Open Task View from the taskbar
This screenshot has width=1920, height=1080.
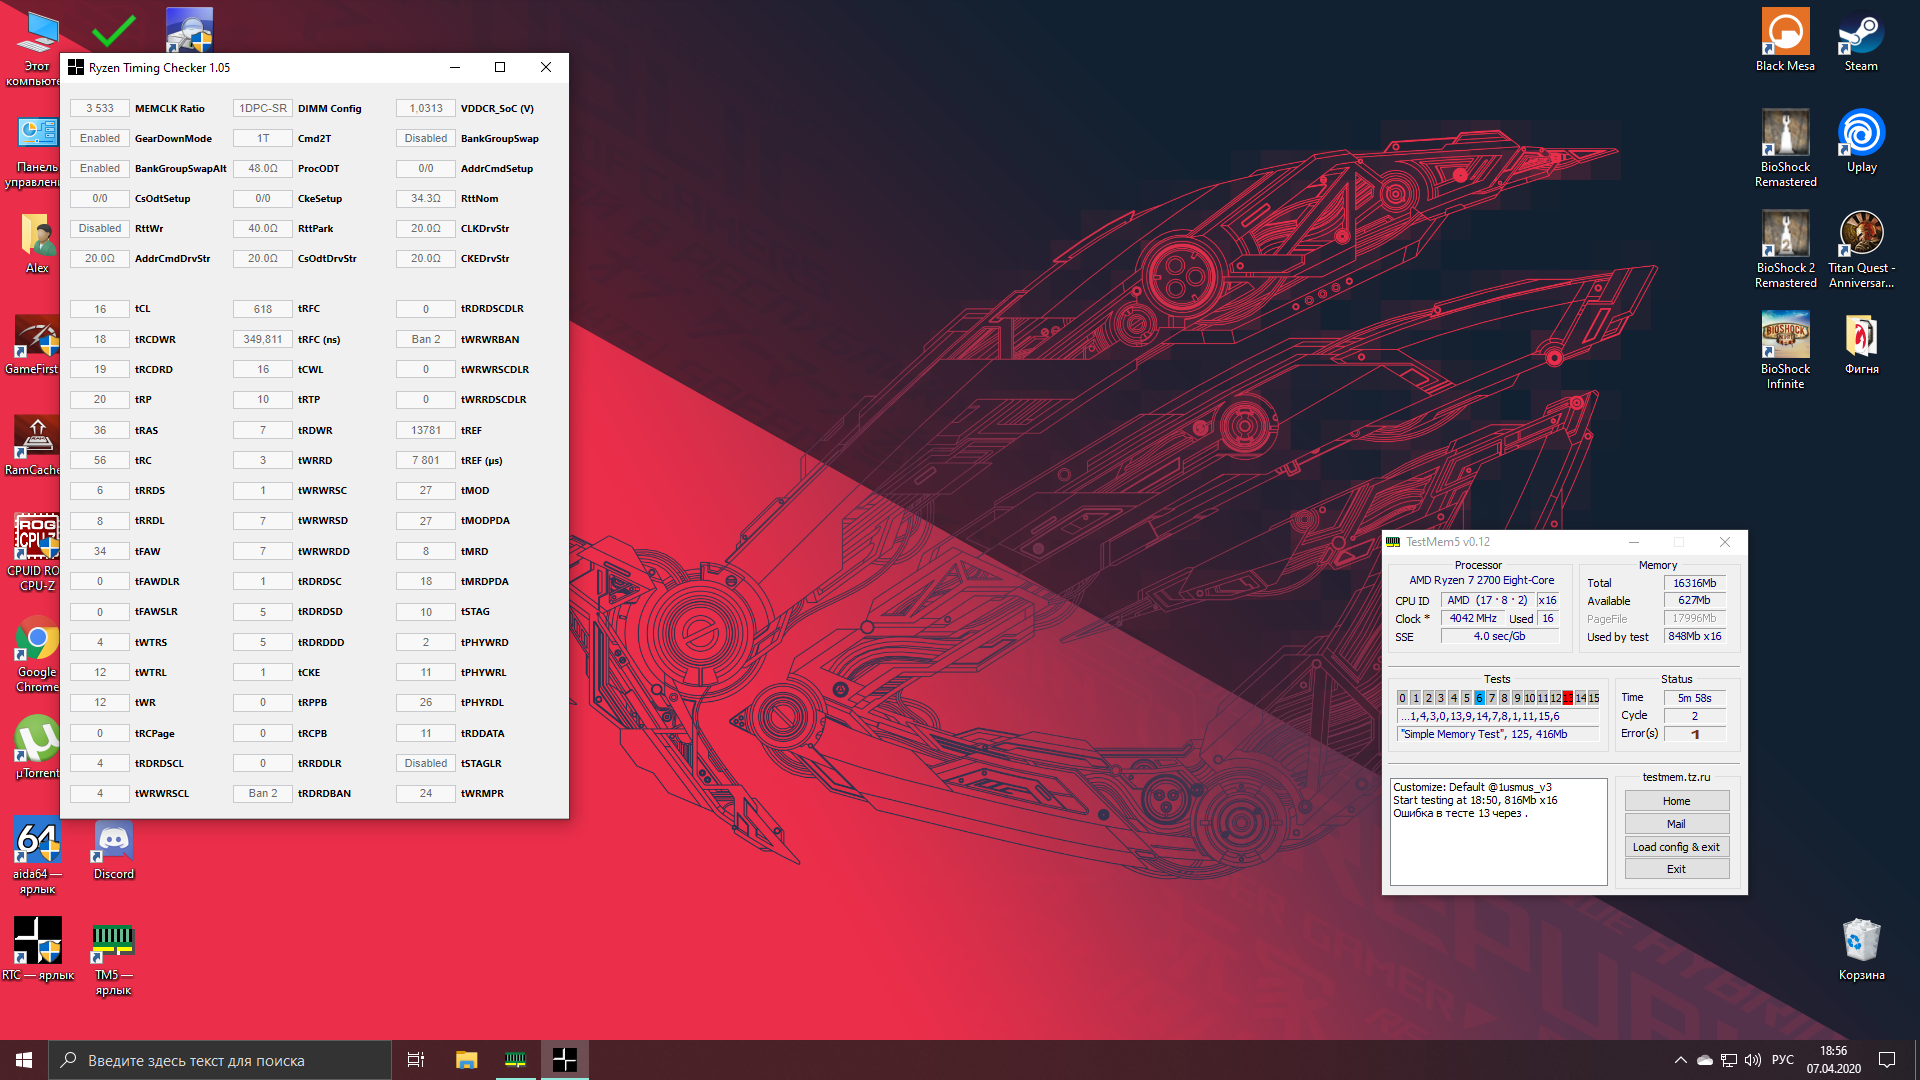416,1060
